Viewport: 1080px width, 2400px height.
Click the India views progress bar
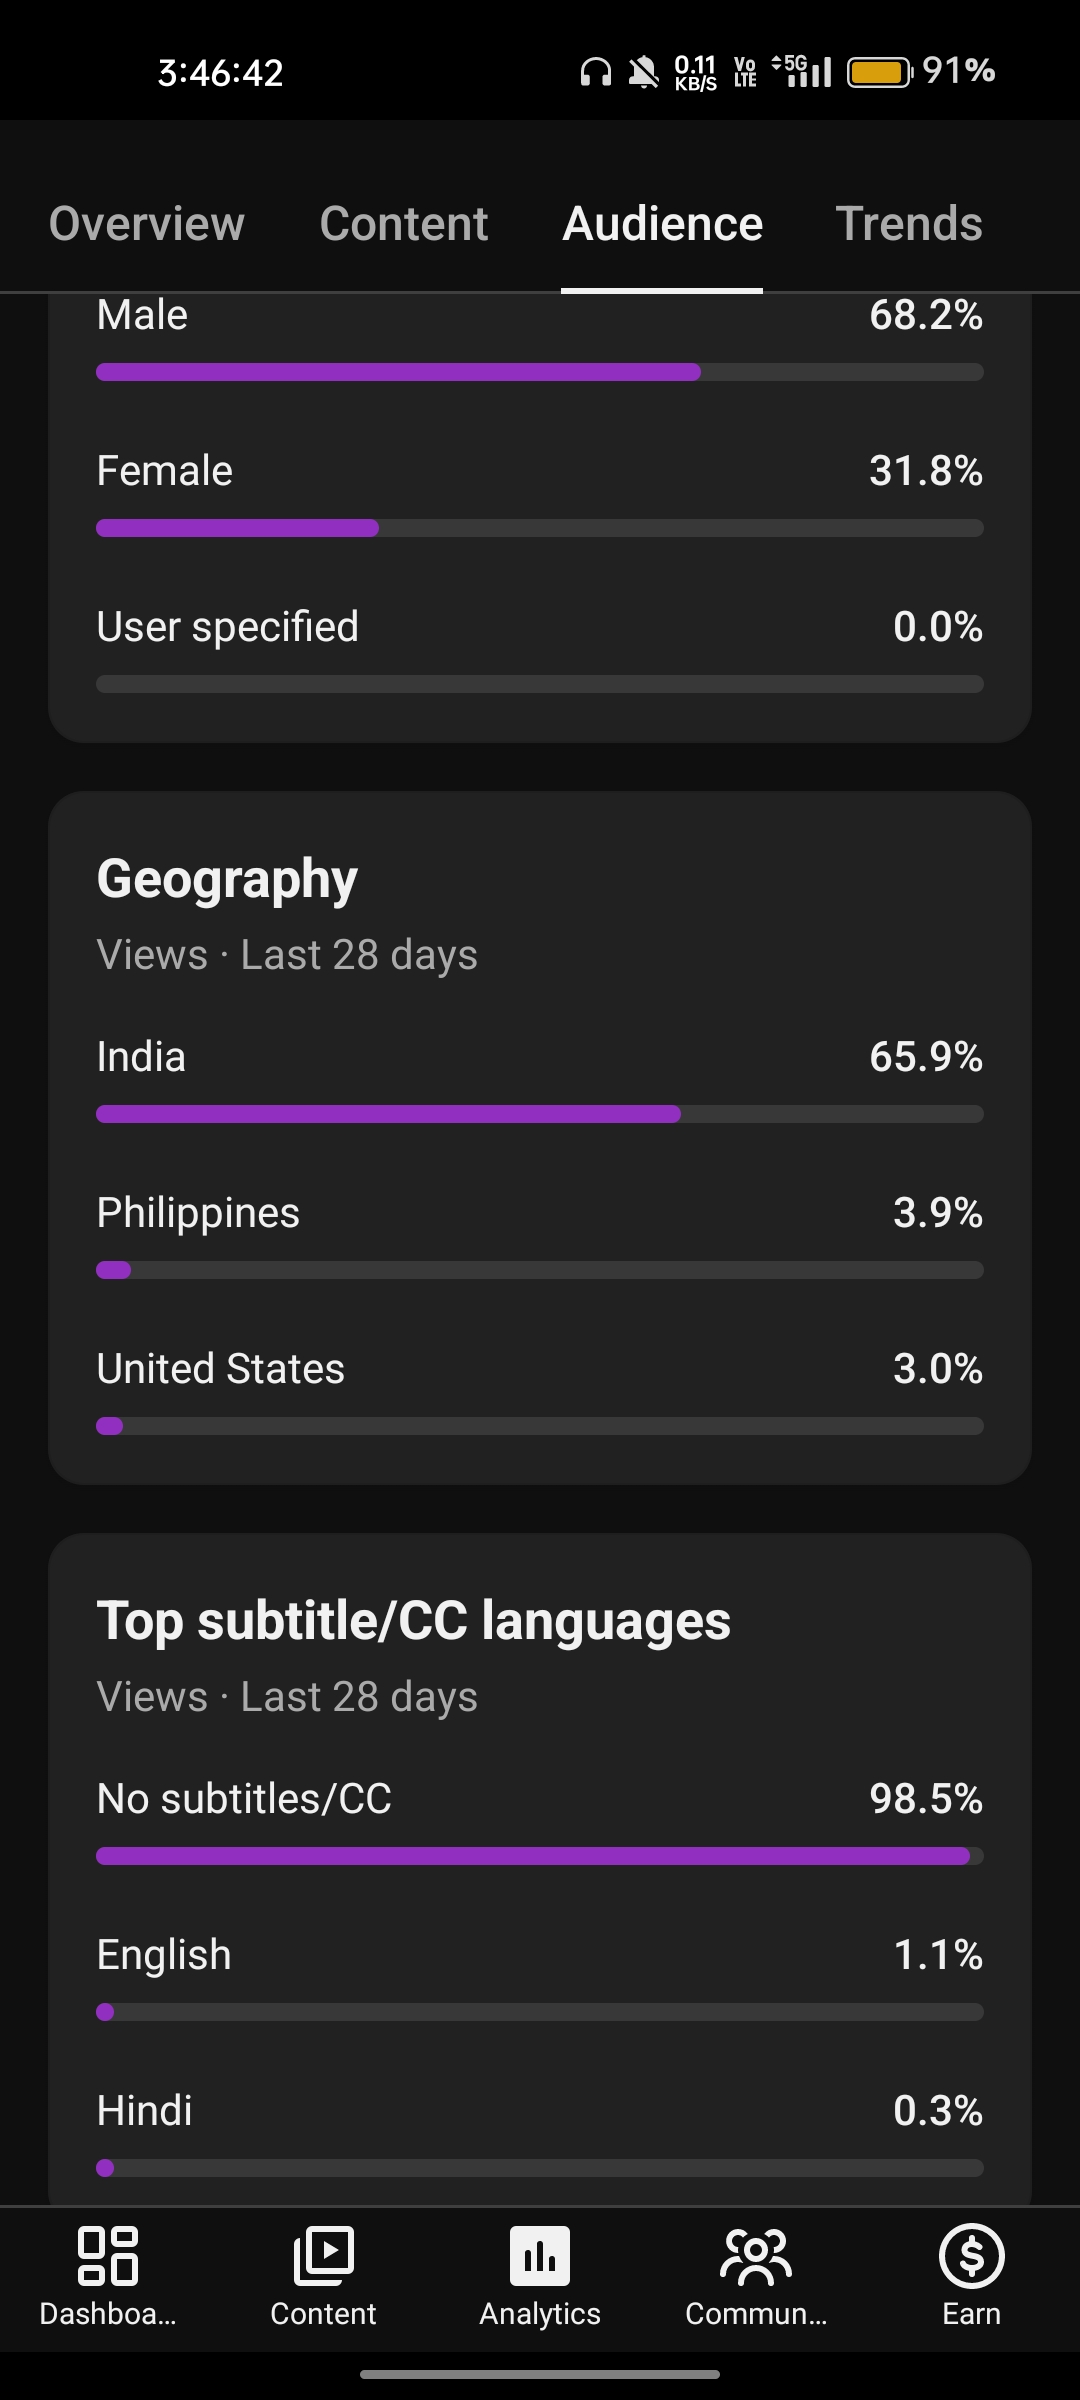click(x=540, y=1114)
